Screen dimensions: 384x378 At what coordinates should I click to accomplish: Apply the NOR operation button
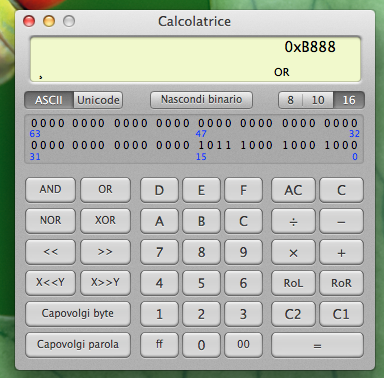point(50,221)
